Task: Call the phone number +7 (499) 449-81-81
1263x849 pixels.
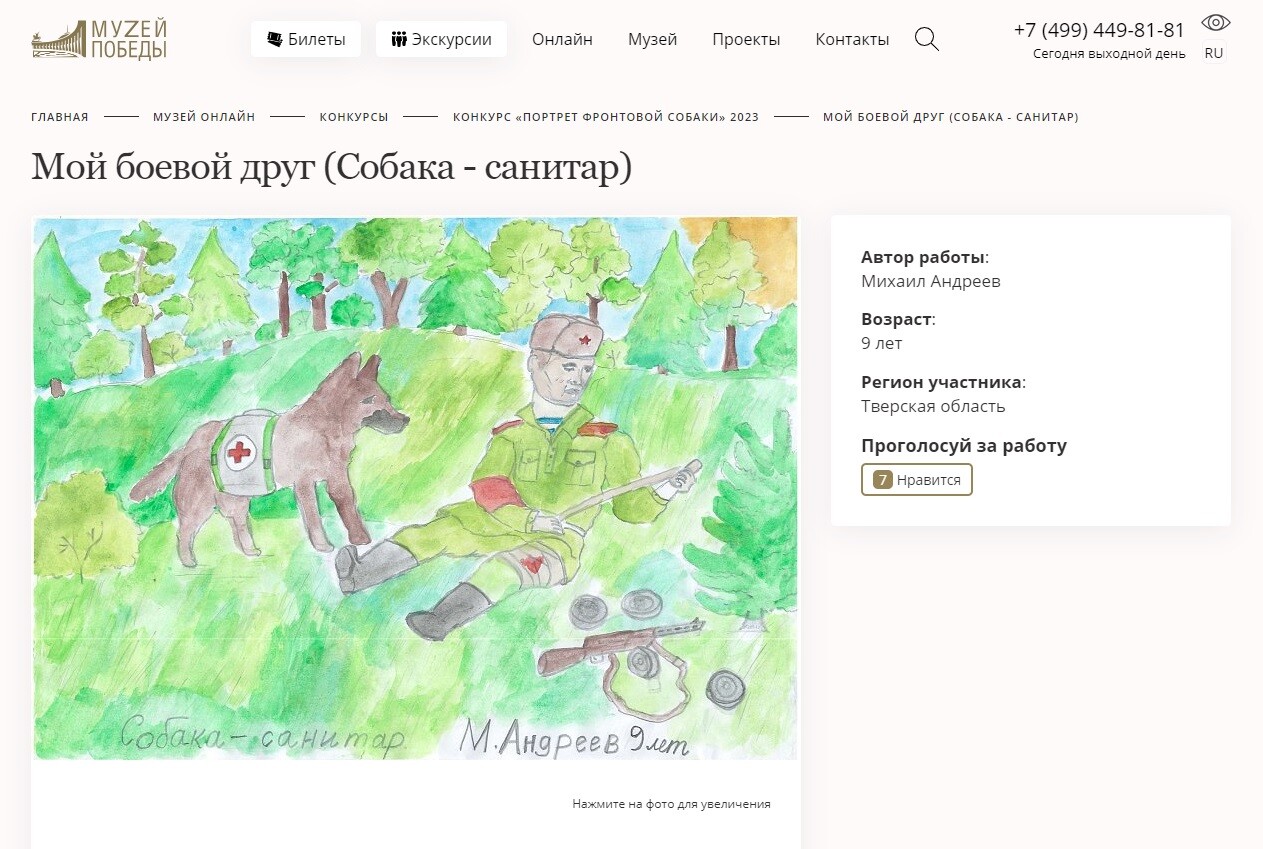Action: [1099, 30]
